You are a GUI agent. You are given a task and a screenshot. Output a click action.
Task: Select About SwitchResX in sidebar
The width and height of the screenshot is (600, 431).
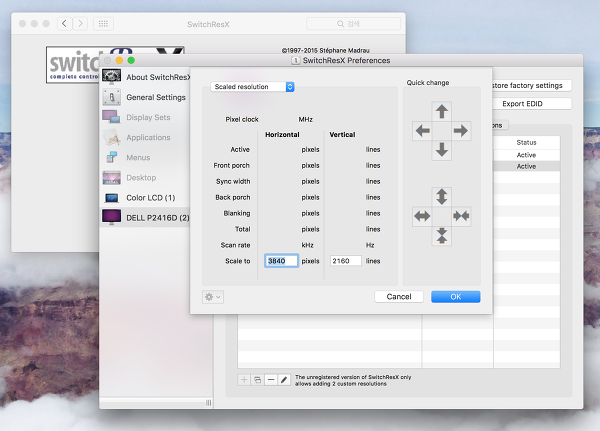[145, 77]
